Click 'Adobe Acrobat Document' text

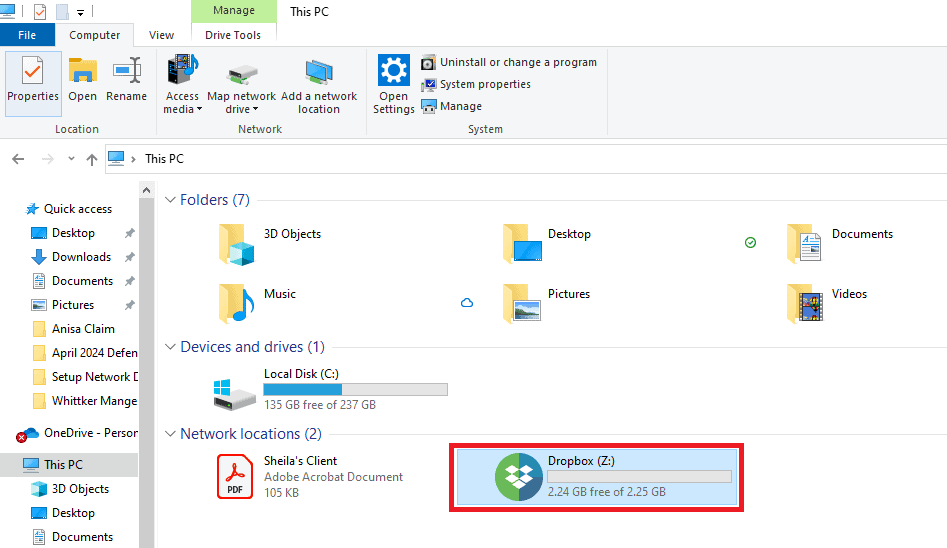(333, 477)
